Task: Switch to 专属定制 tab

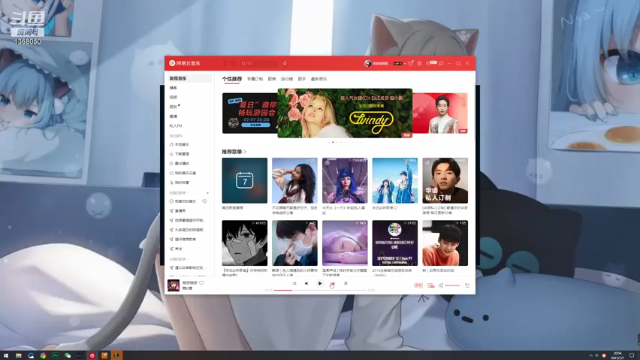Action: coord(255,79)
